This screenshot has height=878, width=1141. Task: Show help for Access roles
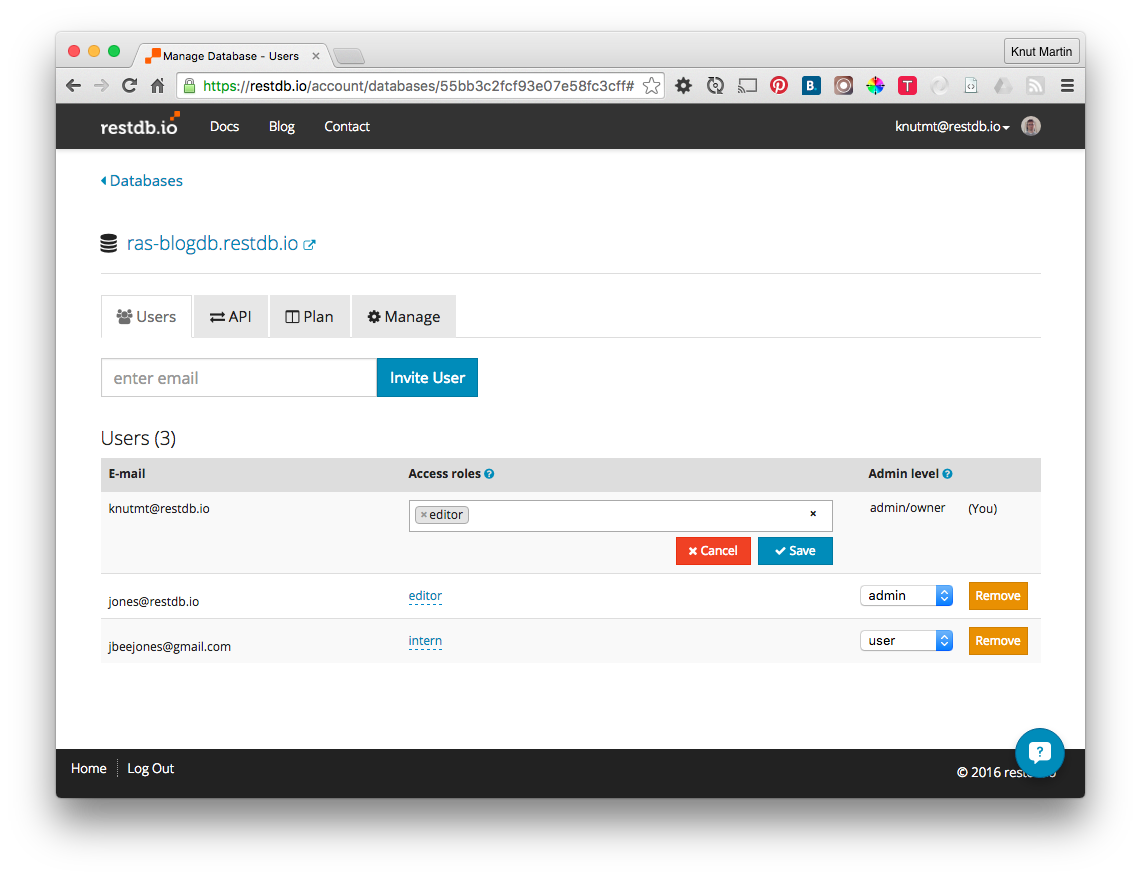point(489,474)
